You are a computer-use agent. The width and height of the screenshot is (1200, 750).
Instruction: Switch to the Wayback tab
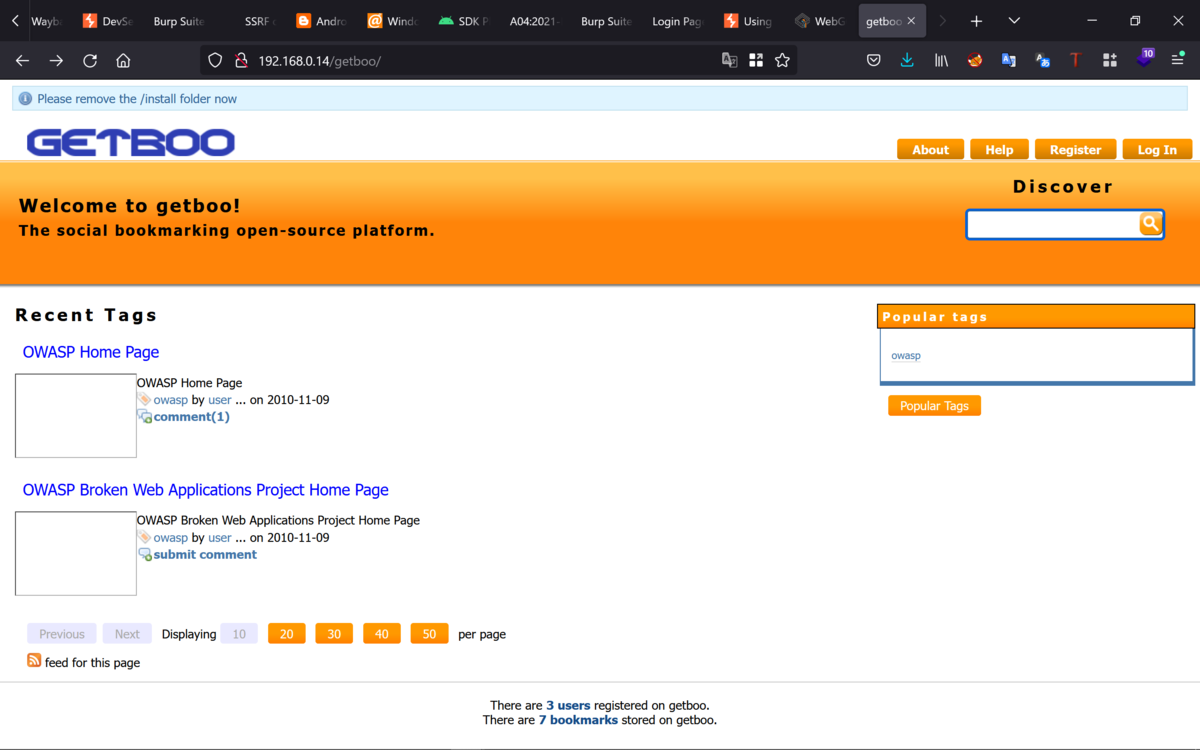point(46,21)
